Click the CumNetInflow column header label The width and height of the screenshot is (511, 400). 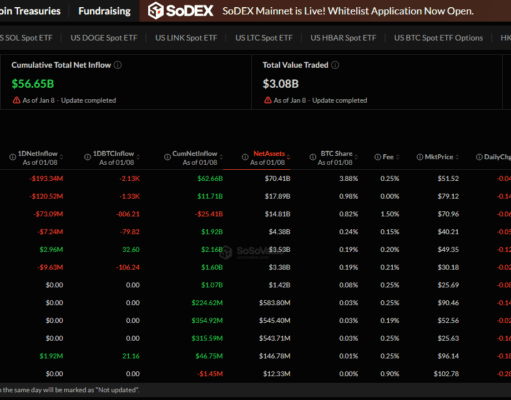click(x=195, y=154)
